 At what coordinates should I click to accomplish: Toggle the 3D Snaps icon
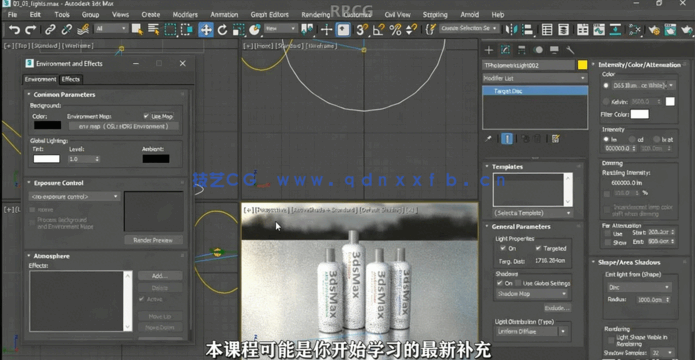[362, 30]
